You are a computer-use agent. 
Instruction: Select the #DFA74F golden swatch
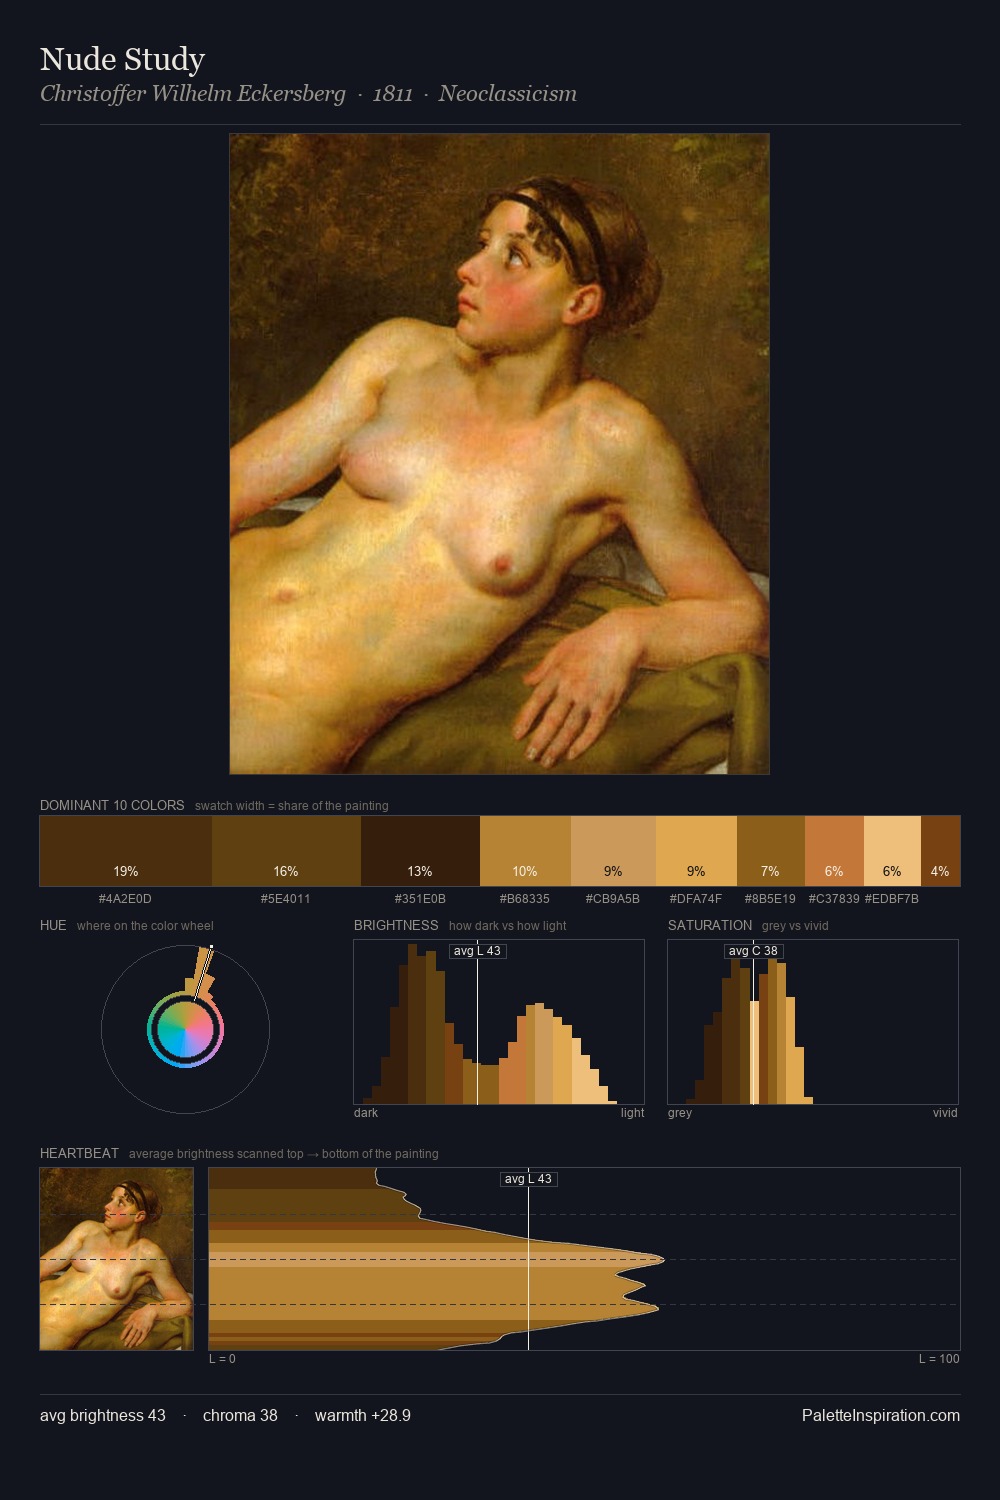696,851
